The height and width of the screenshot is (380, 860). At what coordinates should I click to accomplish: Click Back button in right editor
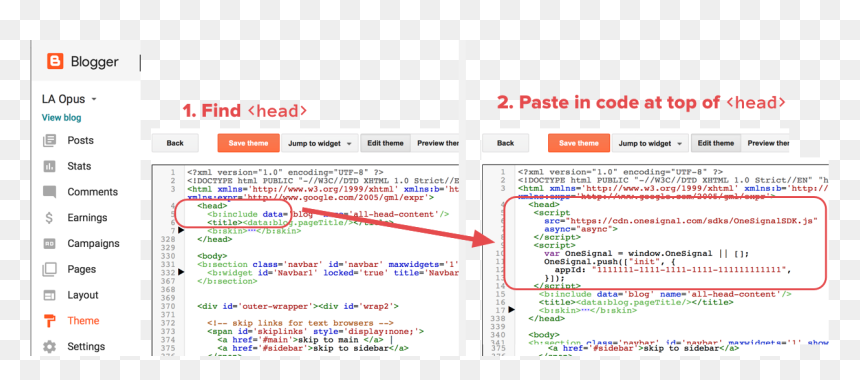click(x=505, y=143)
